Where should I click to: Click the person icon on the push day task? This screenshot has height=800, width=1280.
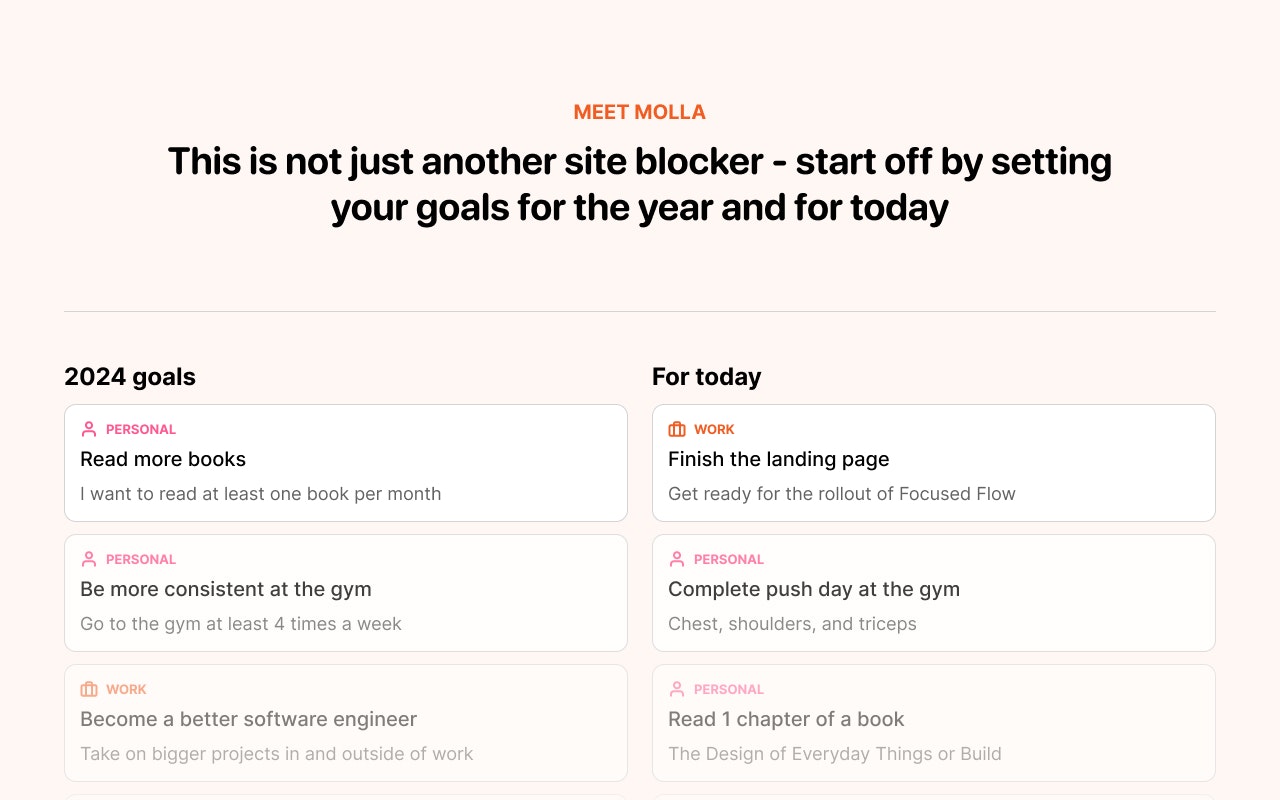677,559
